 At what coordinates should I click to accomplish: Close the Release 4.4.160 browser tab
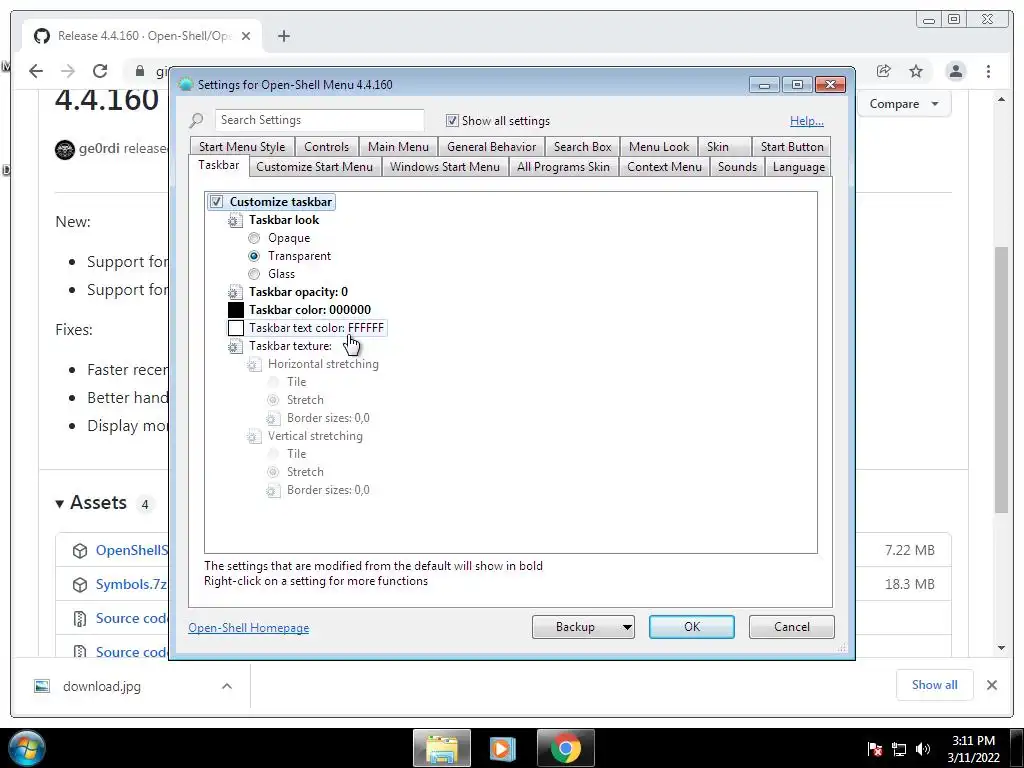(x=246, y=36)
